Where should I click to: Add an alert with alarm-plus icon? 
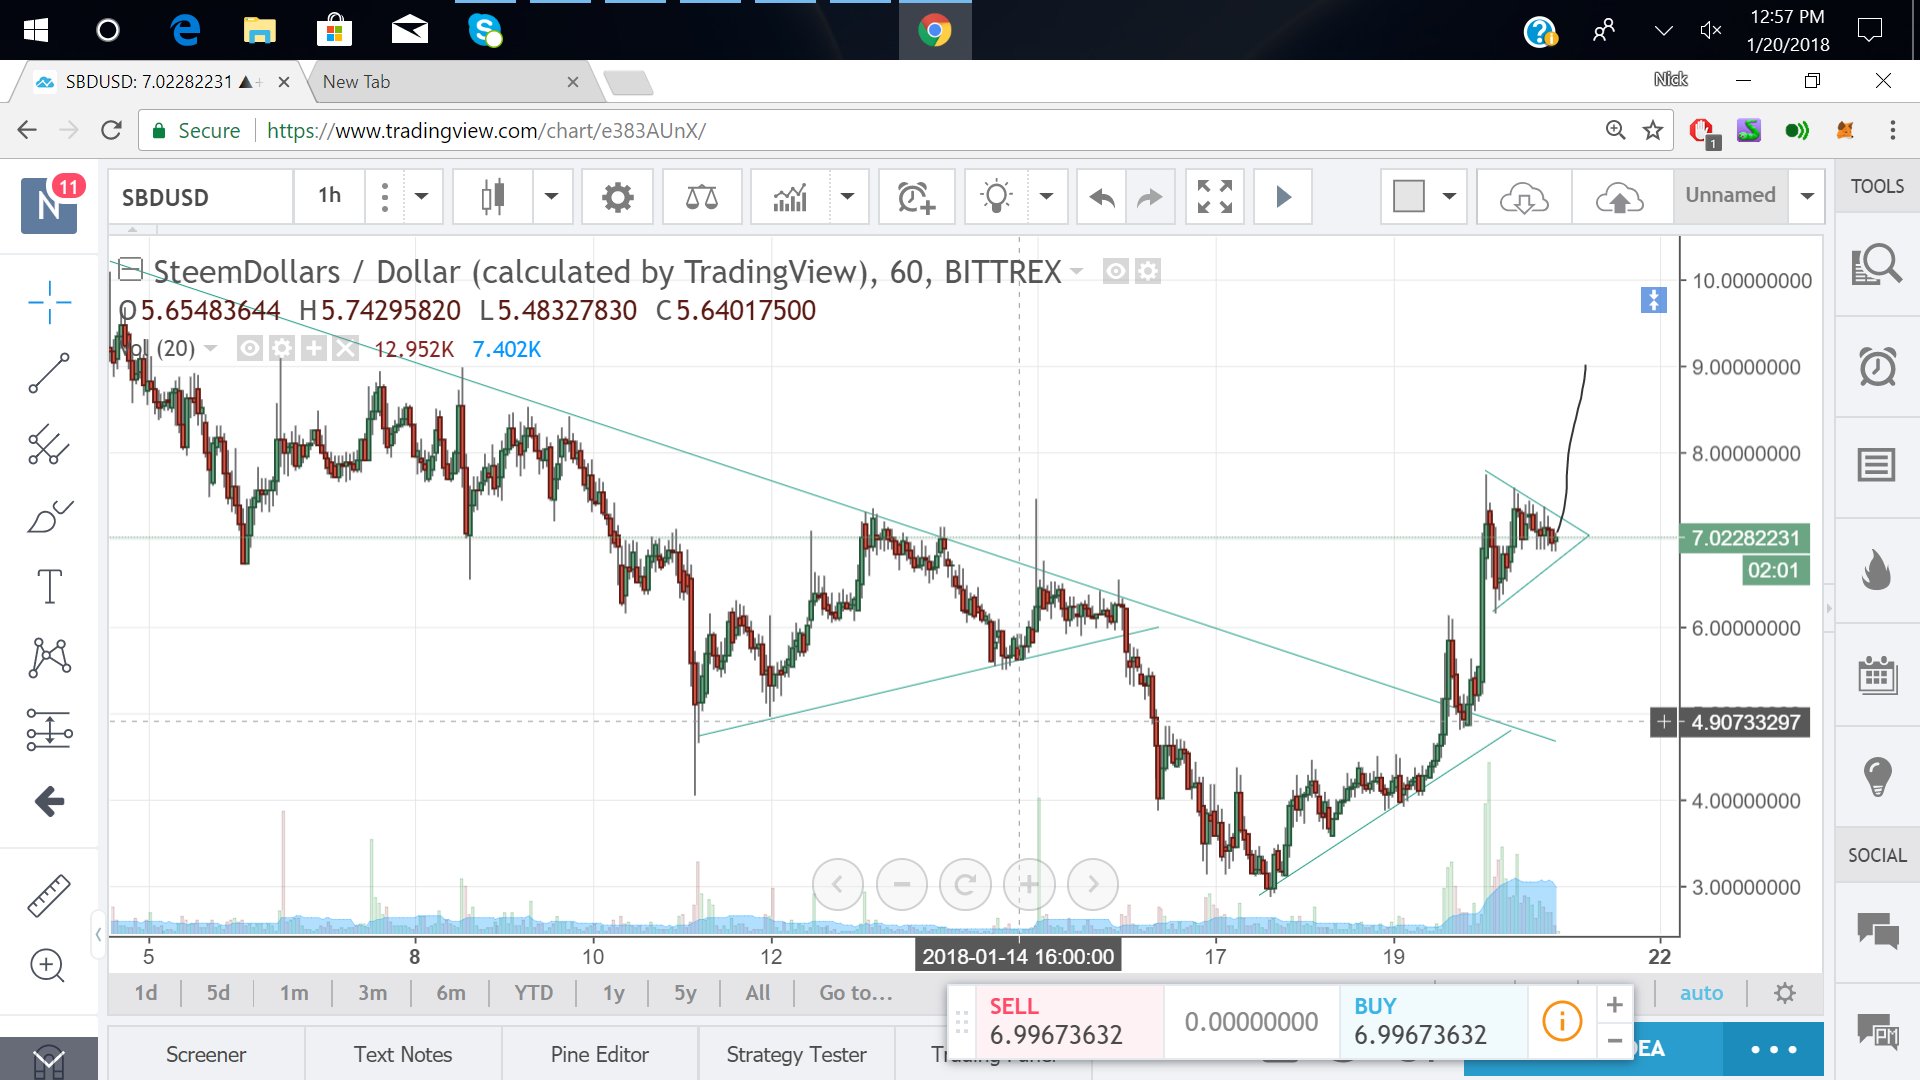916,197
